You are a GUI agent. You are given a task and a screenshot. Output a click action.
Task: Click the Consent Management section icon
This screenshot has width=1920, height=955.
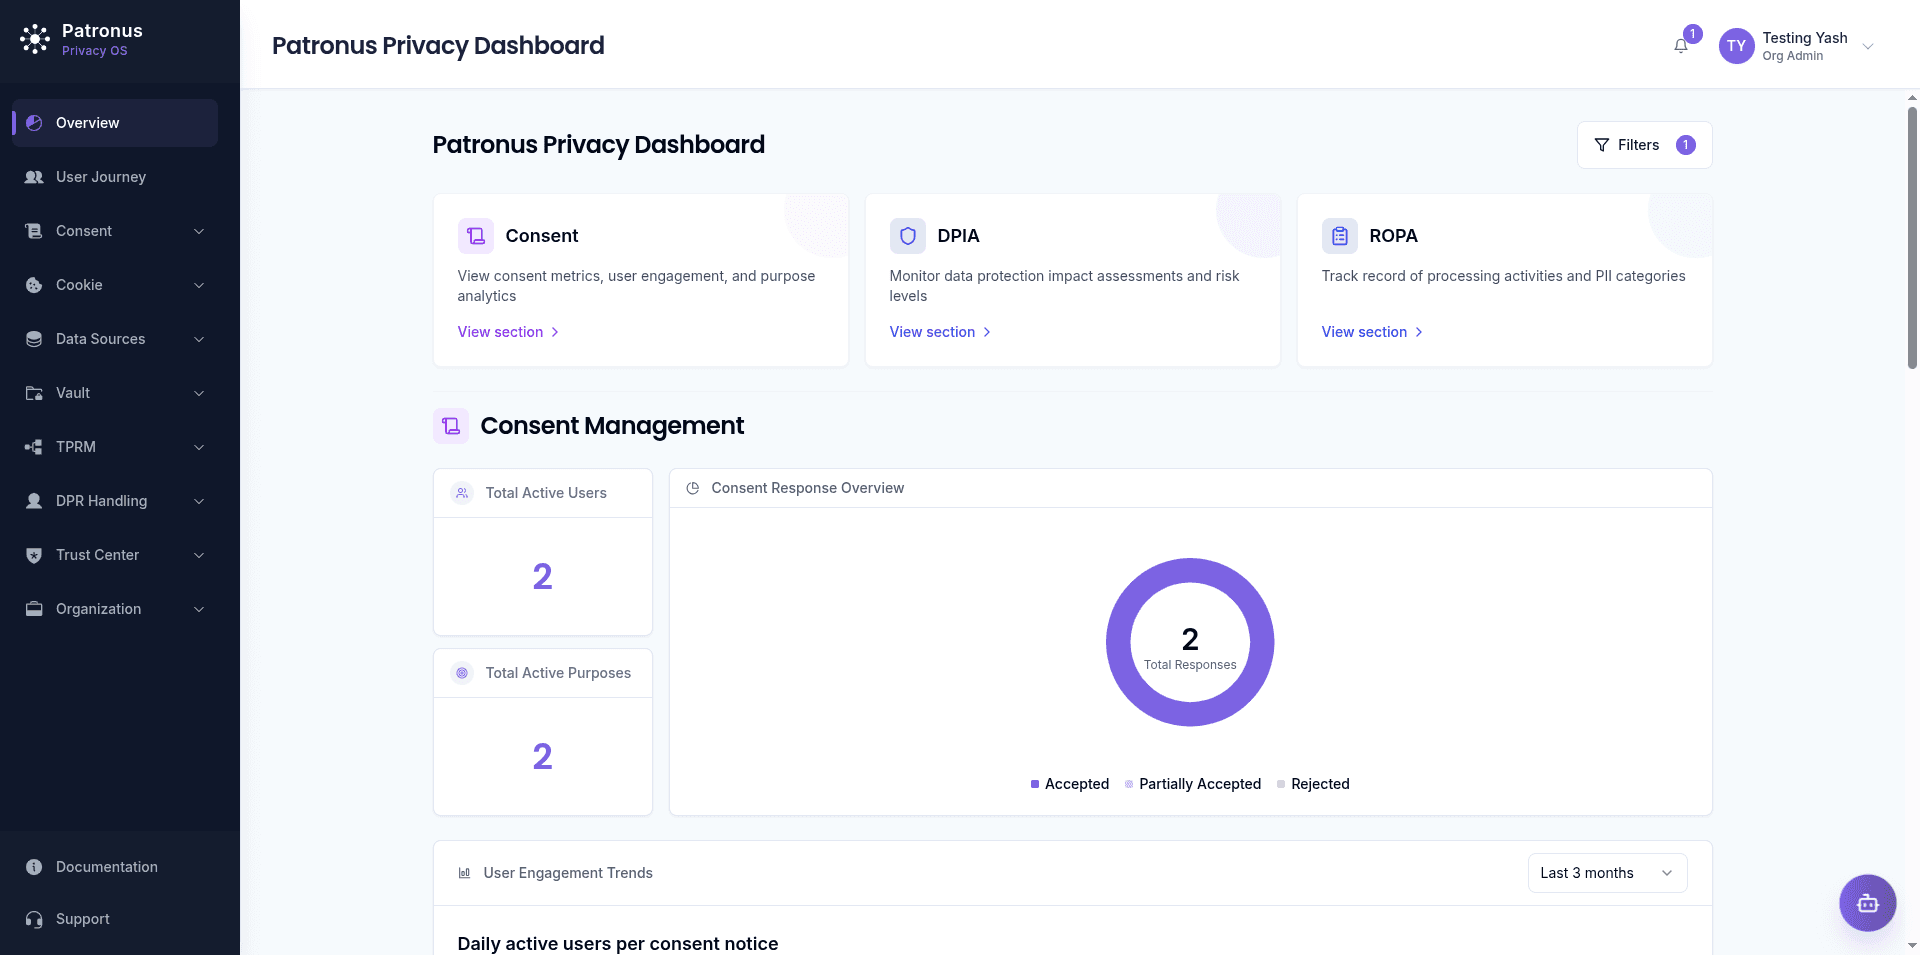(450, 425)
